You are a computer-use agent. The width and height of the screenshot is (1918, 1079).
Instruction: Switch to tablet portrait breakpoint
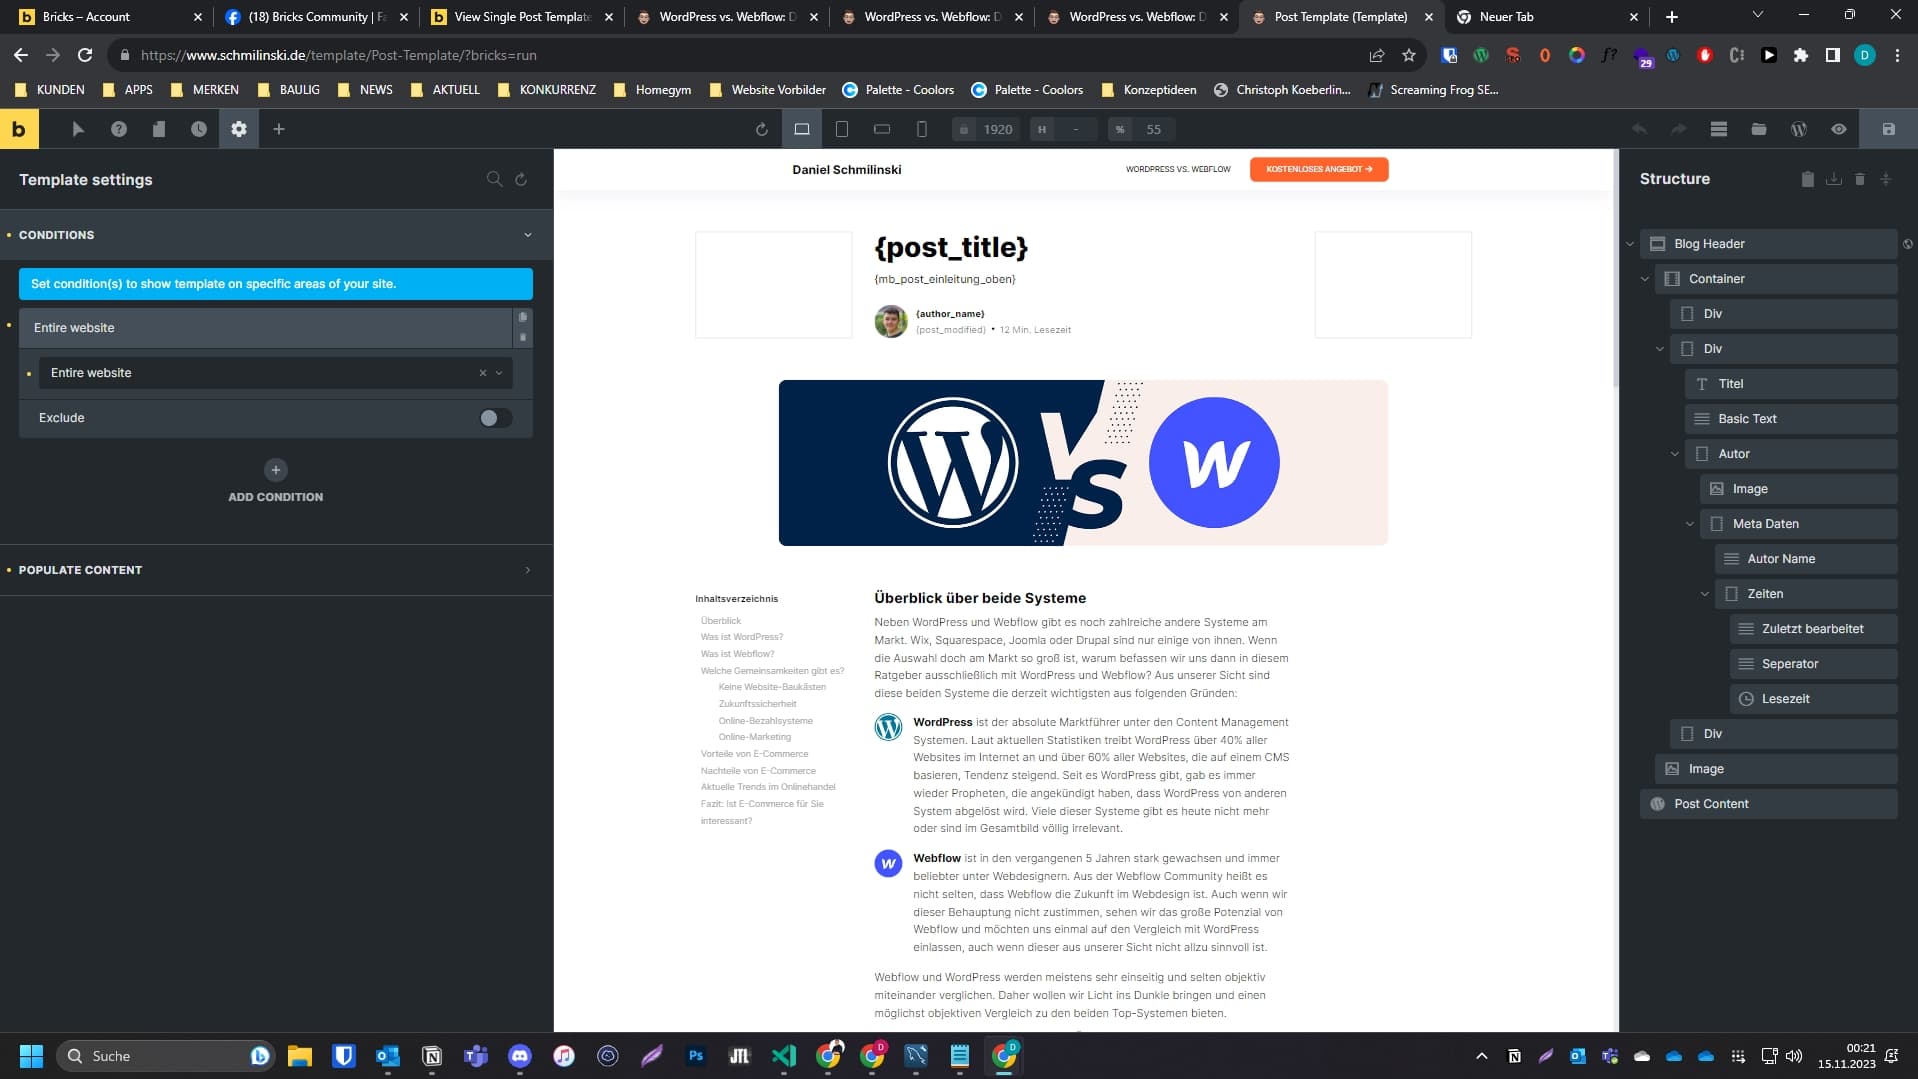coord(842,129)
